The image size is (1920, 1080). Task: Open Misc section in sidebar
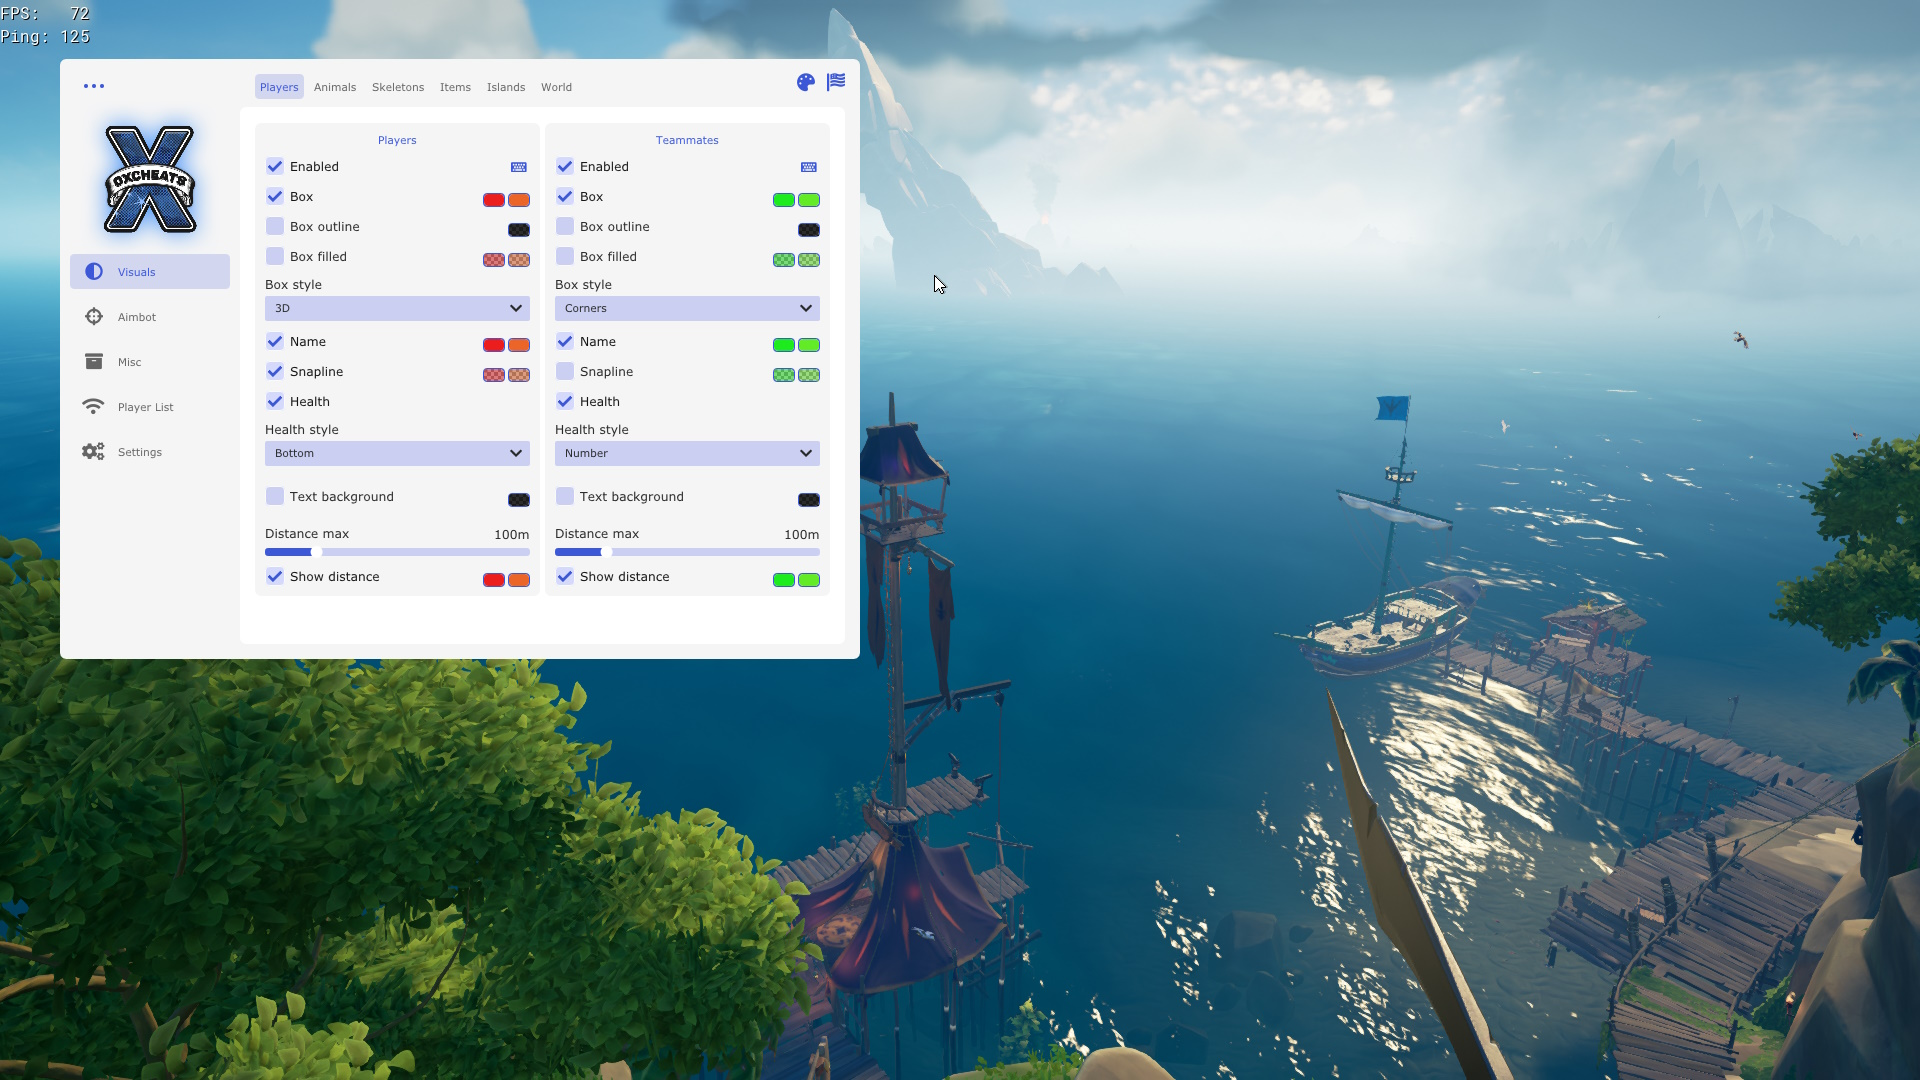coord(129,362)
